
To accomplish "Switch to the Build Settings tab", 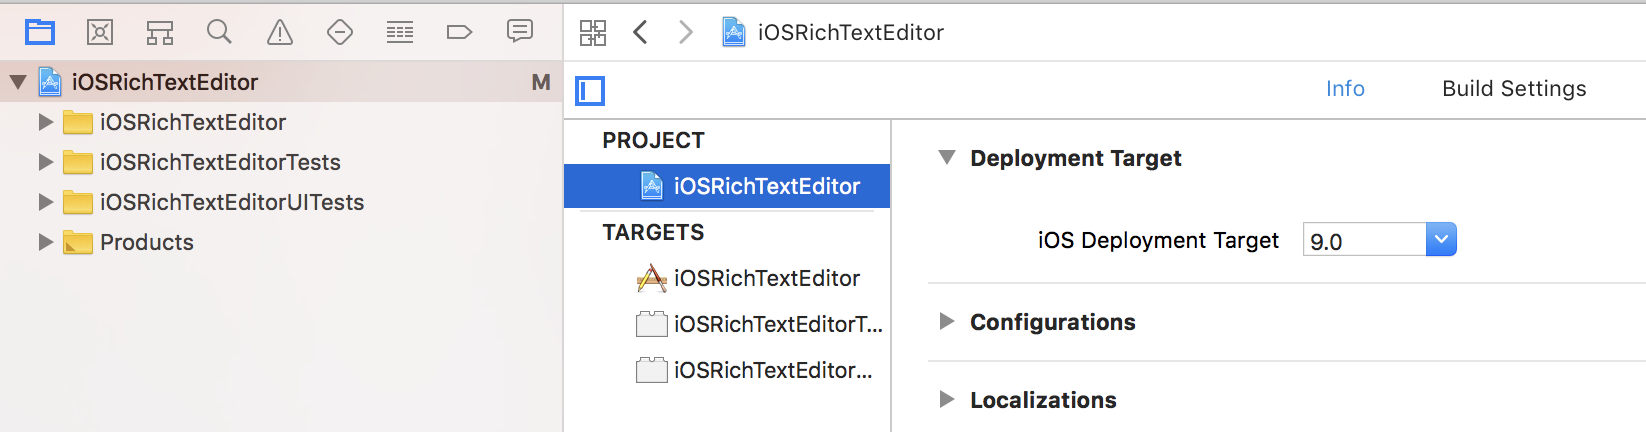I will tap(1514, 89).
